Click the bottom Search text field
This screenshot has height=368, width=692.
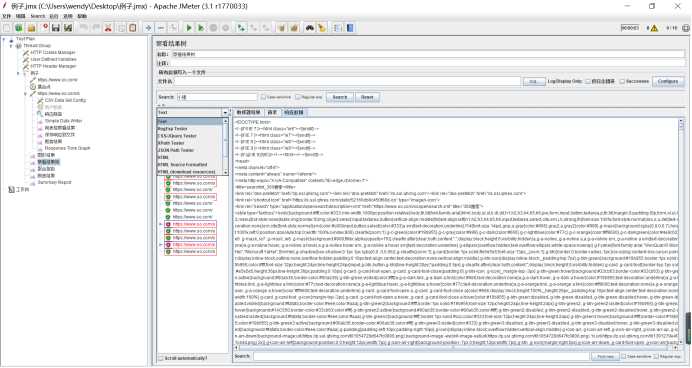(421, 356)
